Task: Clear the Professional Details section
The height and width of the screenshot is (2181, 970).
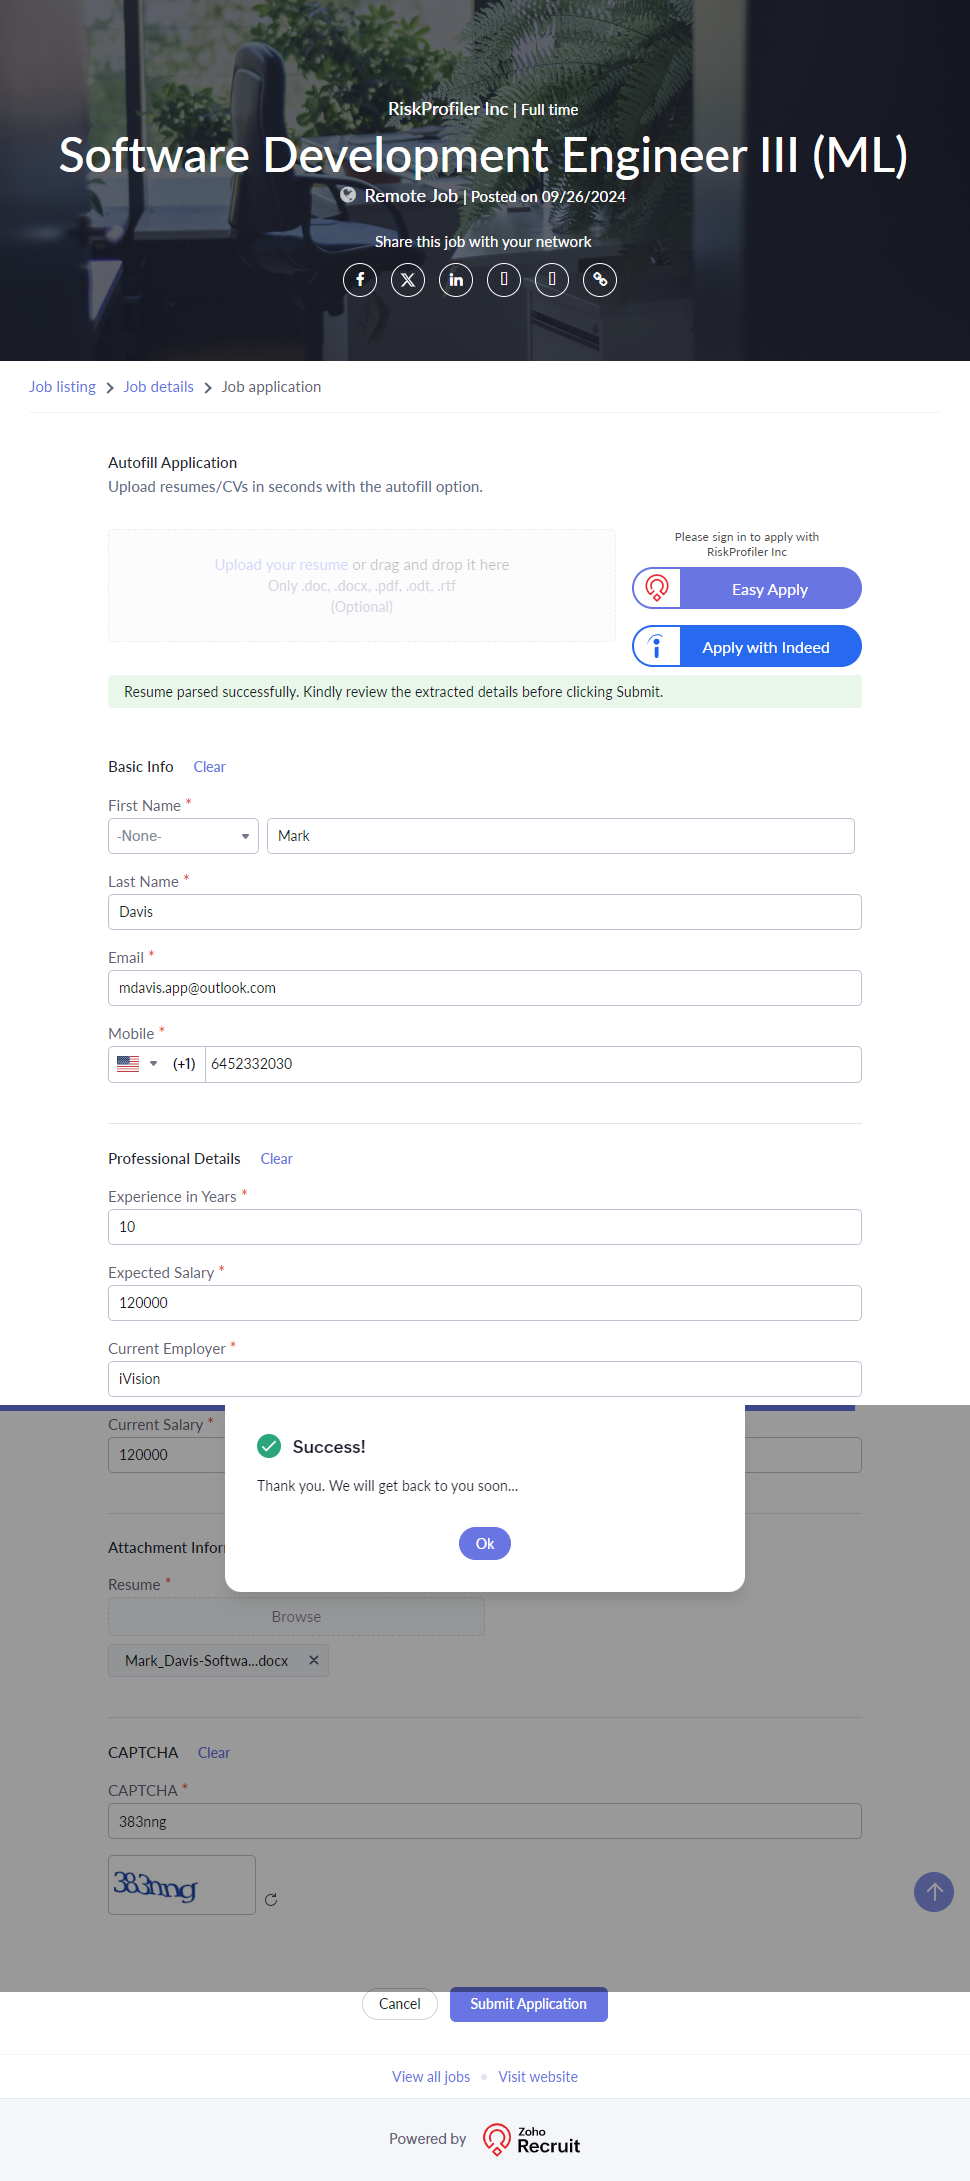Action: point(276,1159)
